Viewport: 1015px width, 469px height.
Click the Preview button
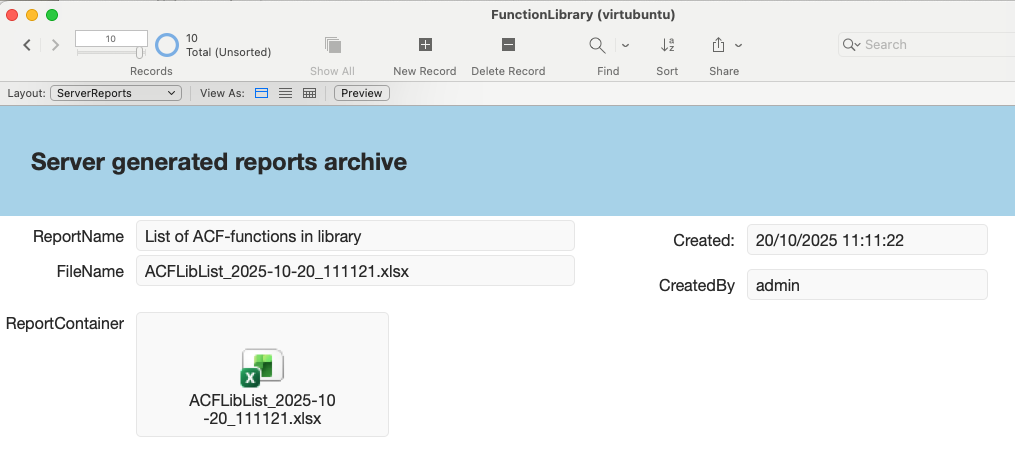[362, 93]
